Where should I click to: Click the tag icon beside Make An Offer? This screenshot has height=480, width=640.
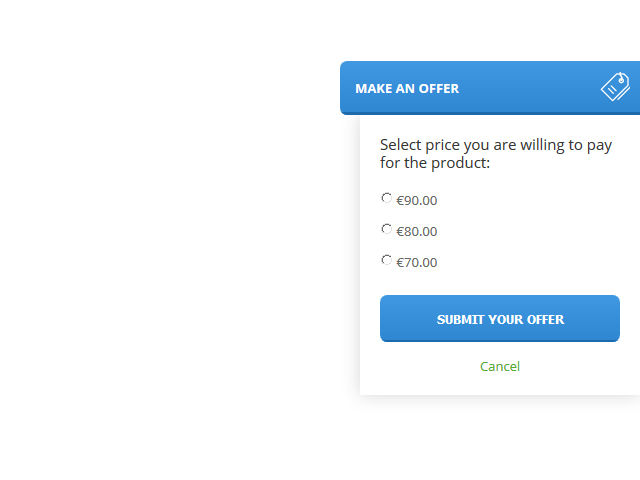pyautogui.click(x=615, y=86)
